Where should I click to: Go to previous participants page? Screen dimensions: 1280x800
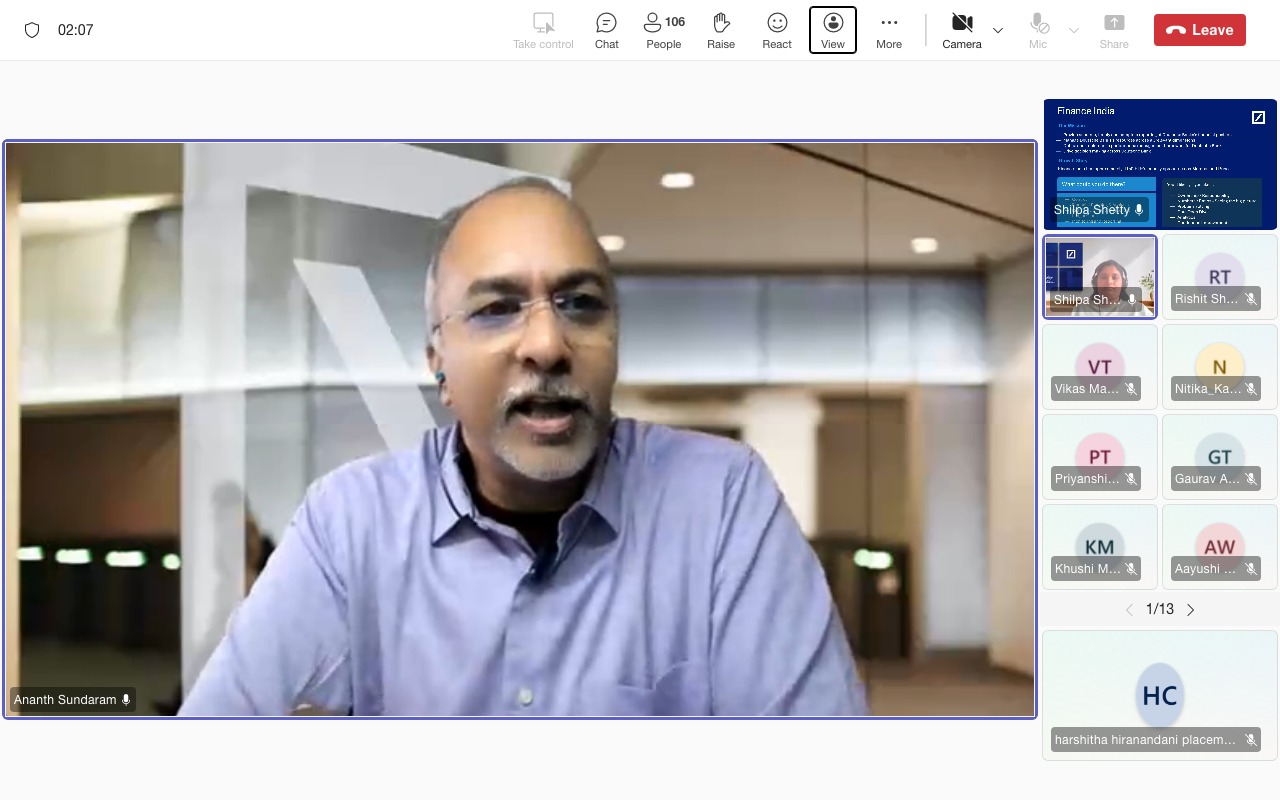[x=1129, y=609]
